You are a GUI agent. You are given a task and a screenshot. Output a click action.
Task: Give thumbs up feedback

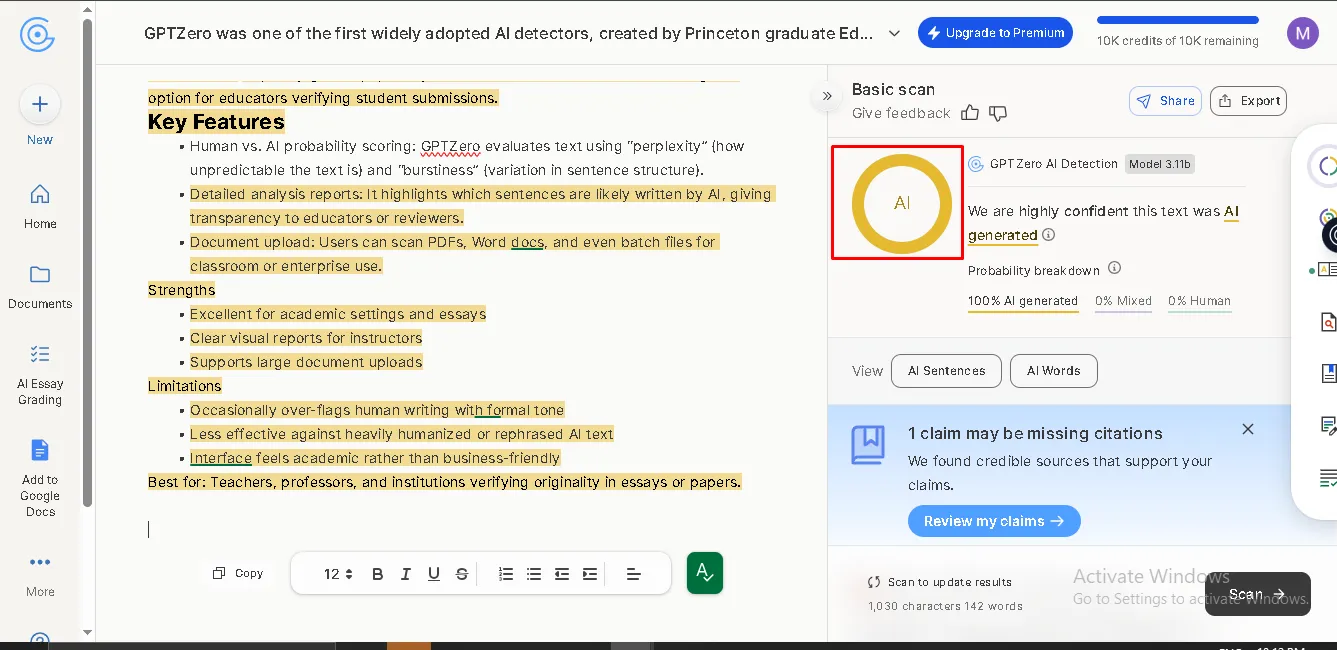click(x=970, y=113)
